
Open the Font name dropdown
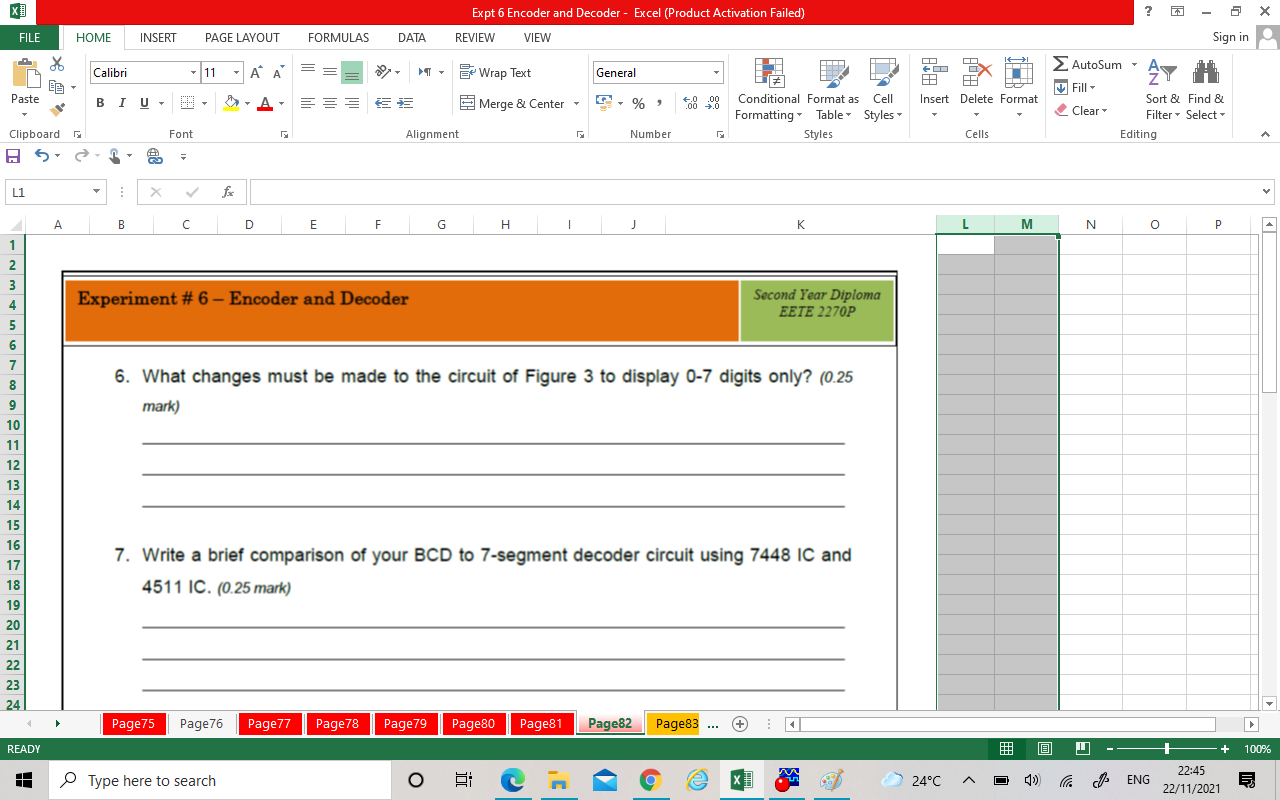point(195,72)
